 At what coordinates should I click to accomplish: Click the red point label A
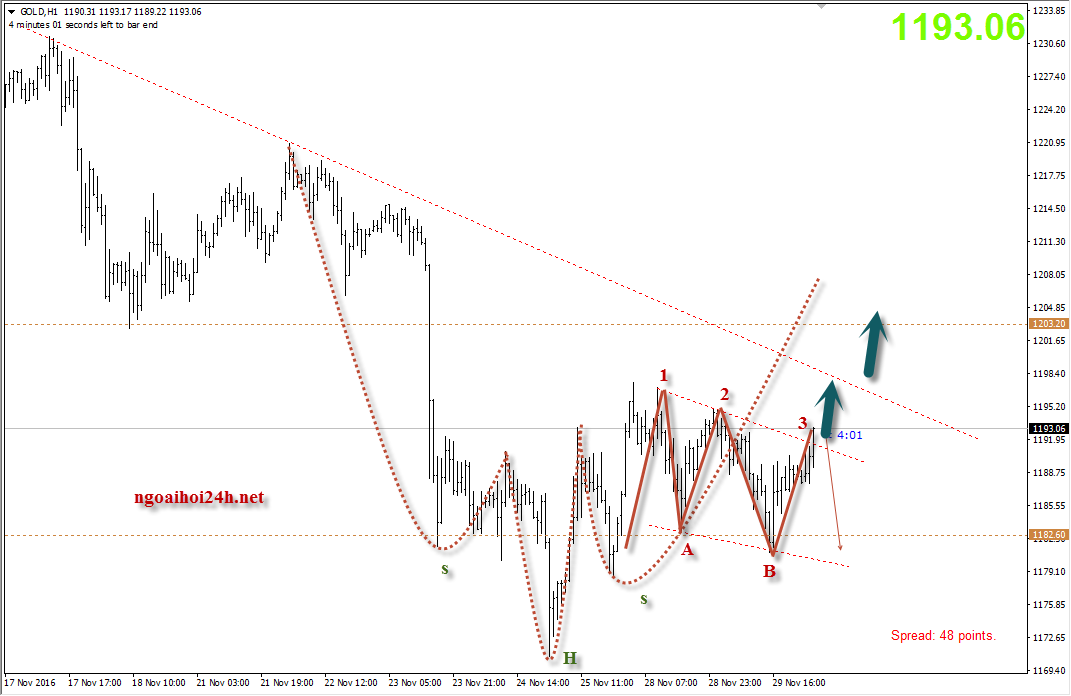point(686,548)
